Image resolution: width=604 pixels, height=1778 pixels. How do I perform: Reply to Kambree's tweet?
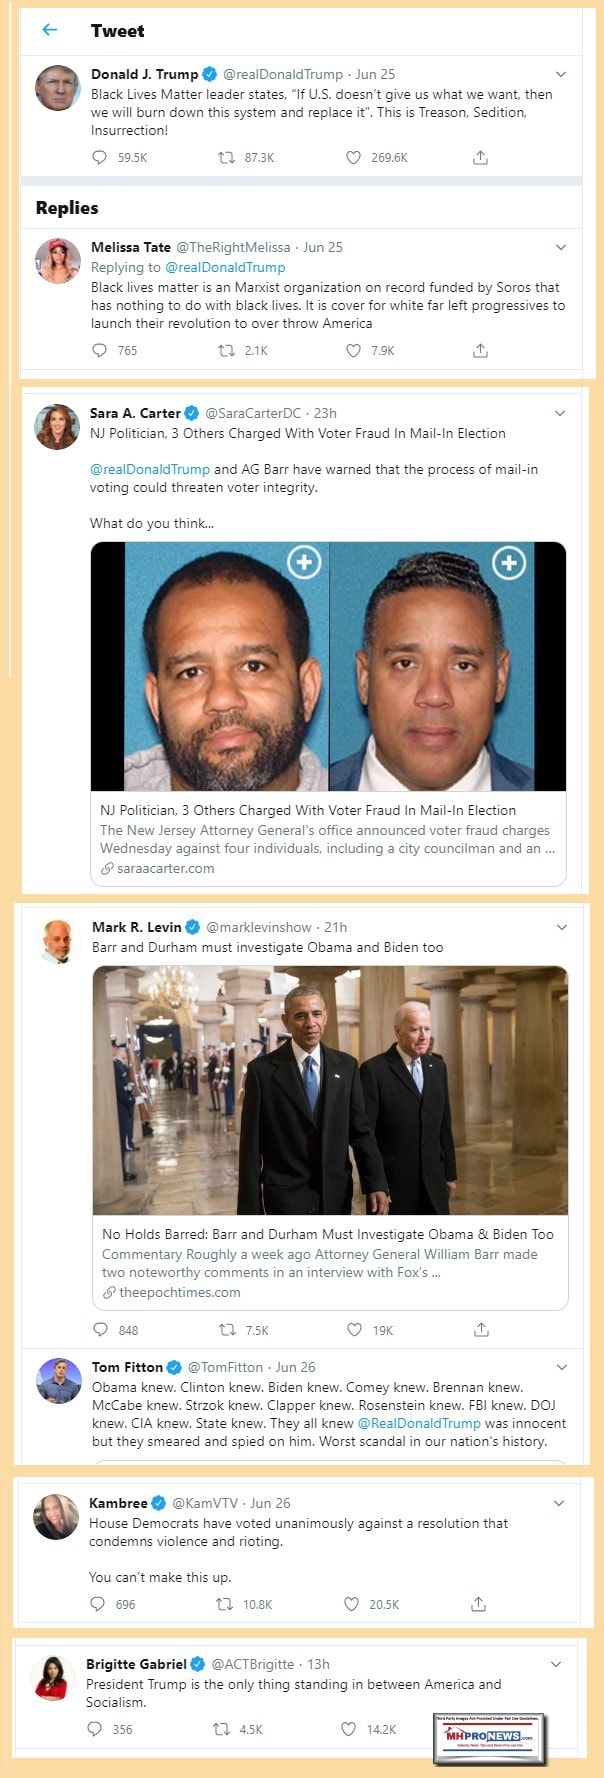(97, 1604)
